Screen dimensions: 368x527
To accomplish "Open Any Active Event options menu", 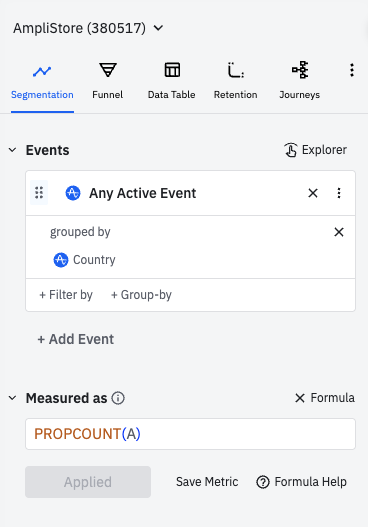I will [x=339, y=193].
